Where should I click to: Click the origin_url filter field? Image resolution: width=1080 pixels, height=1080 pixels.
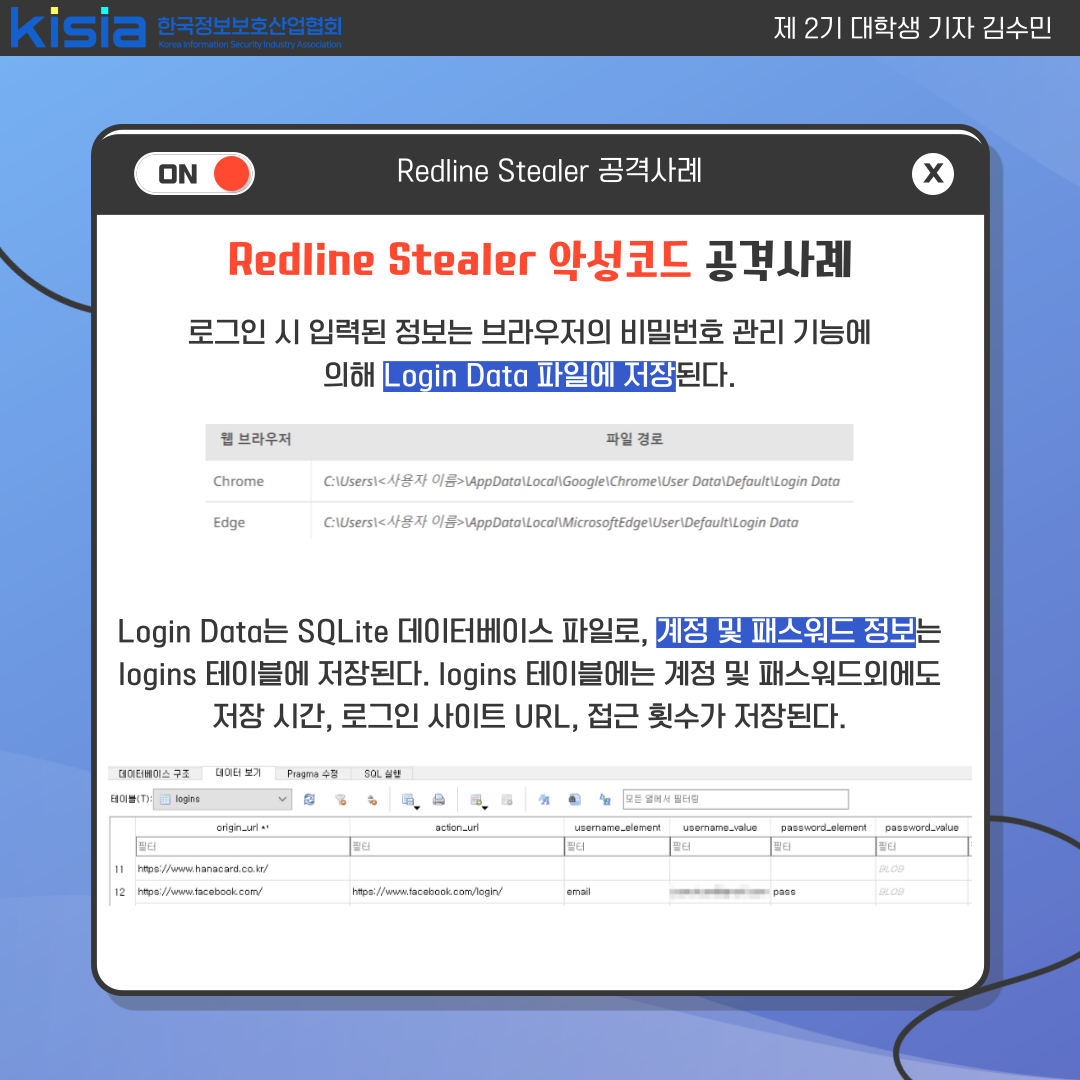coord(242,847)
